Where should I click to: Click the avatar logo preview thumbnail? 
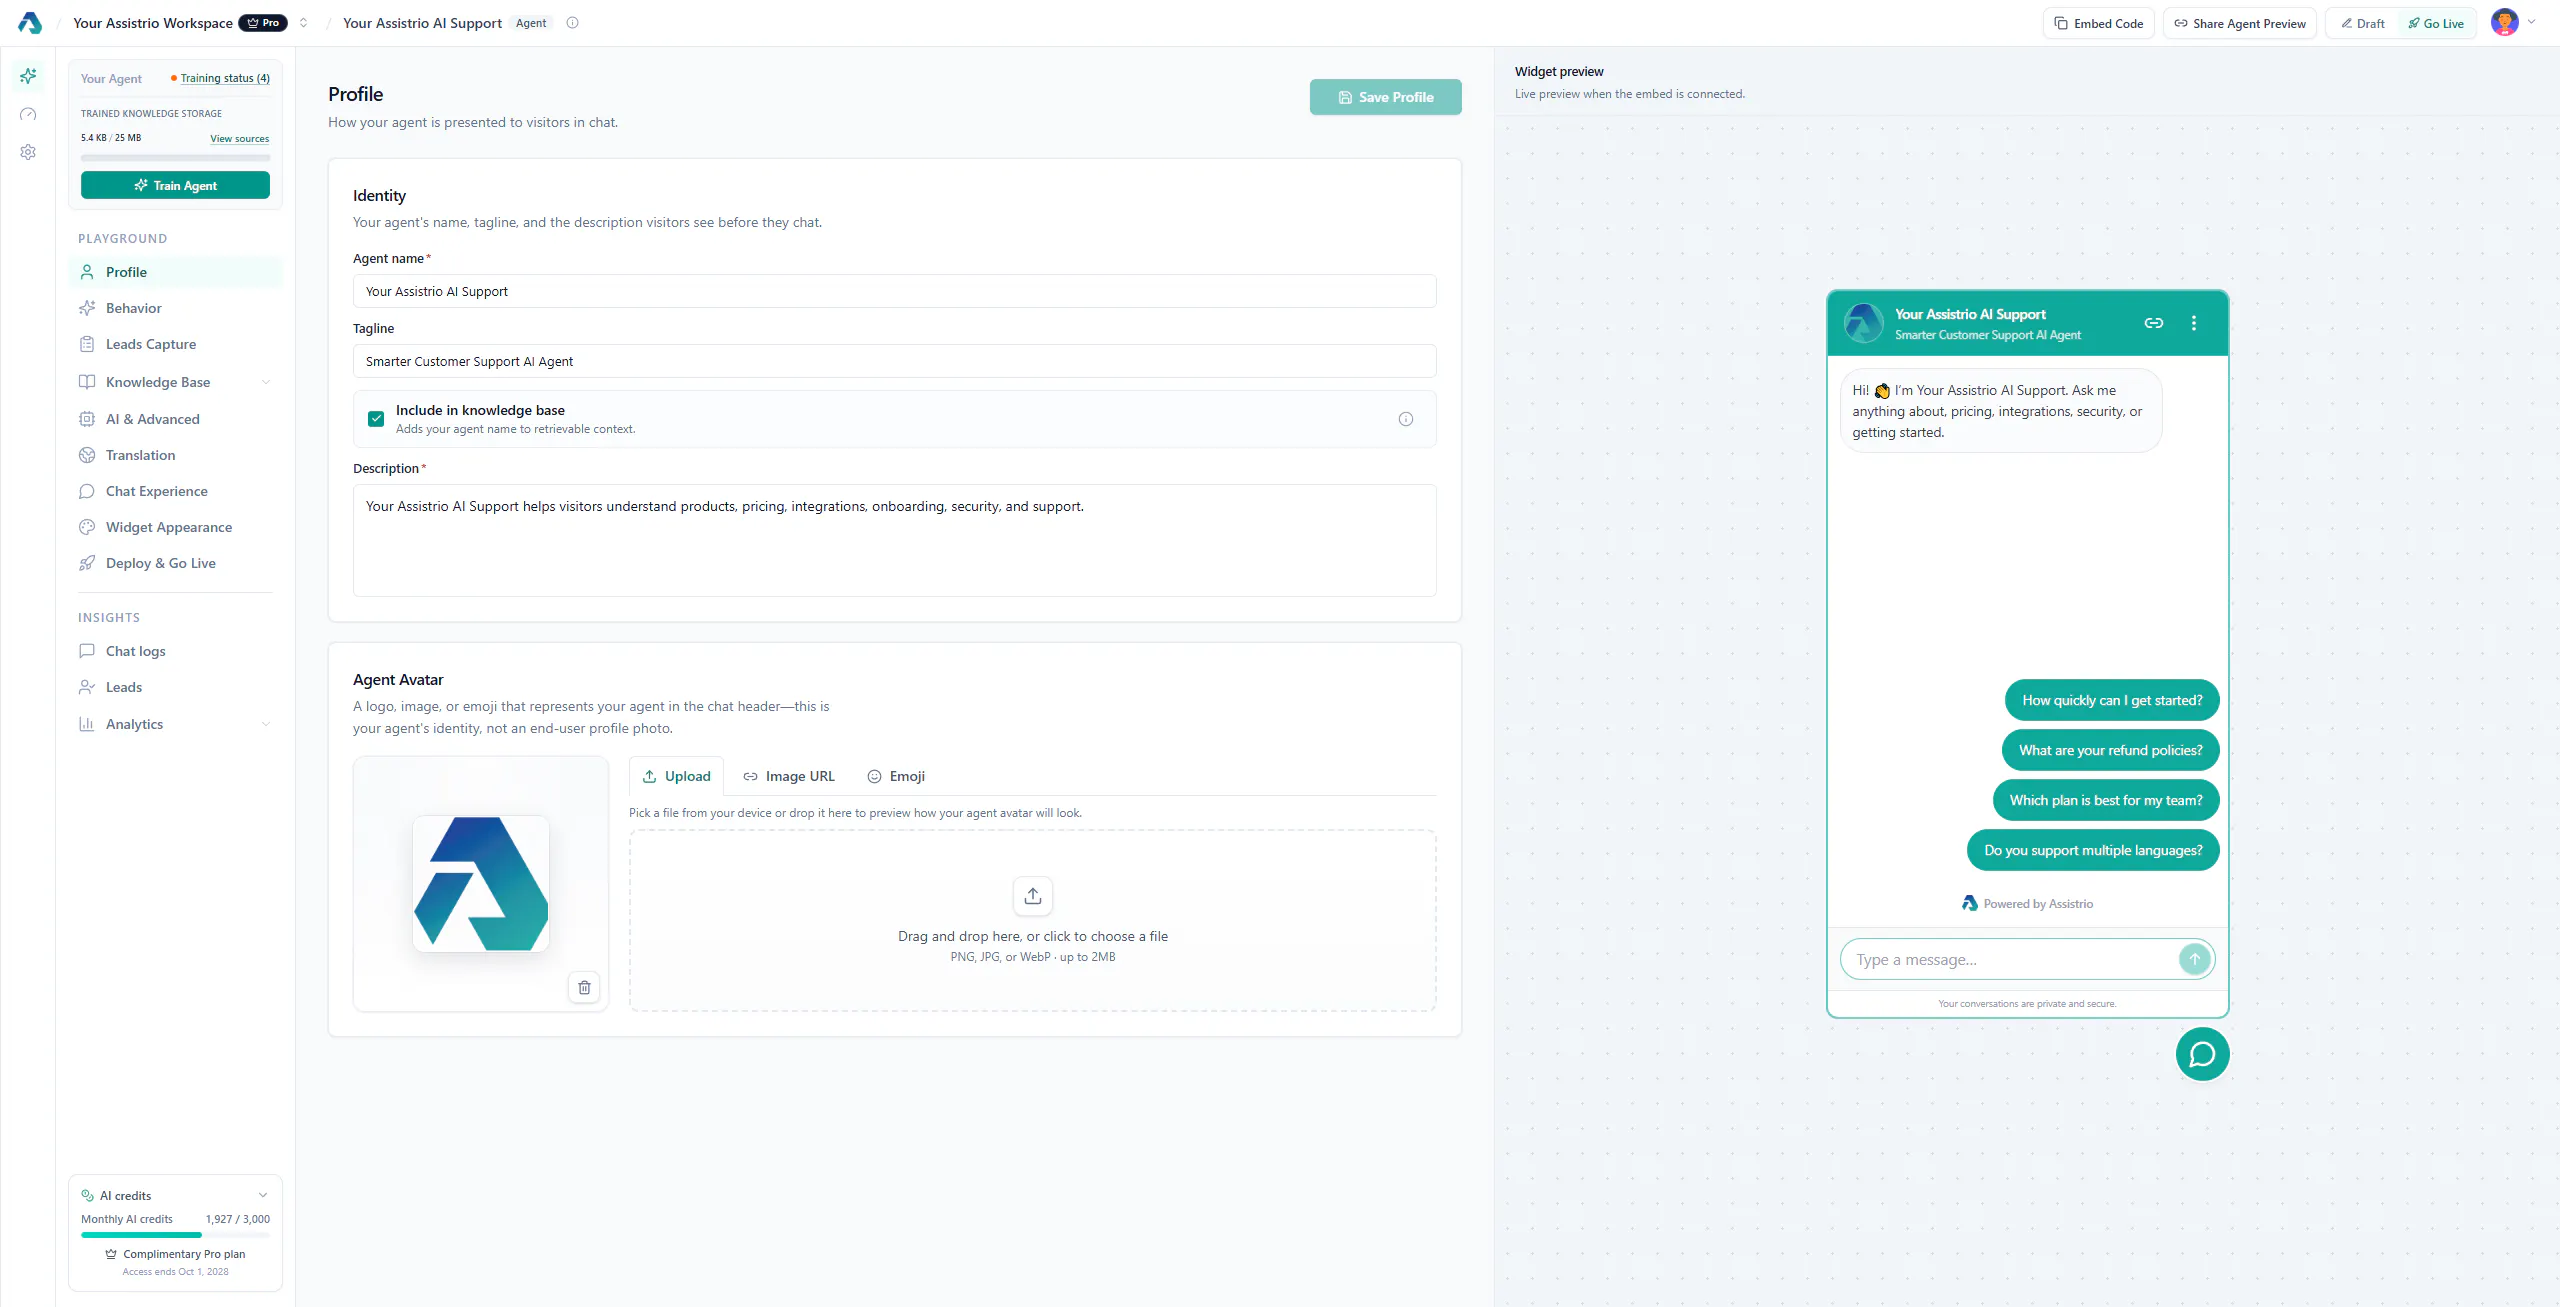point(481,883)
